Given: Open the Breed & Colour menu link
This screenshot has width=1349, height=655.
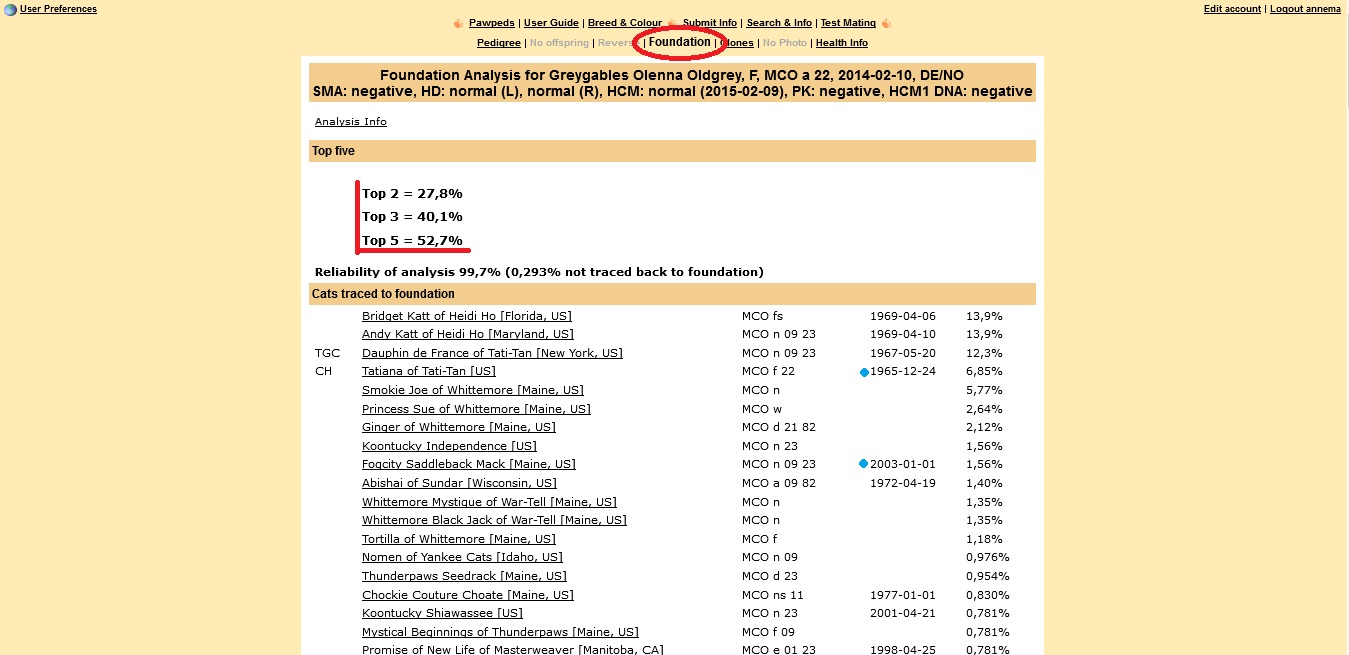Looking at the screenshot, I should tap(625, 23).
